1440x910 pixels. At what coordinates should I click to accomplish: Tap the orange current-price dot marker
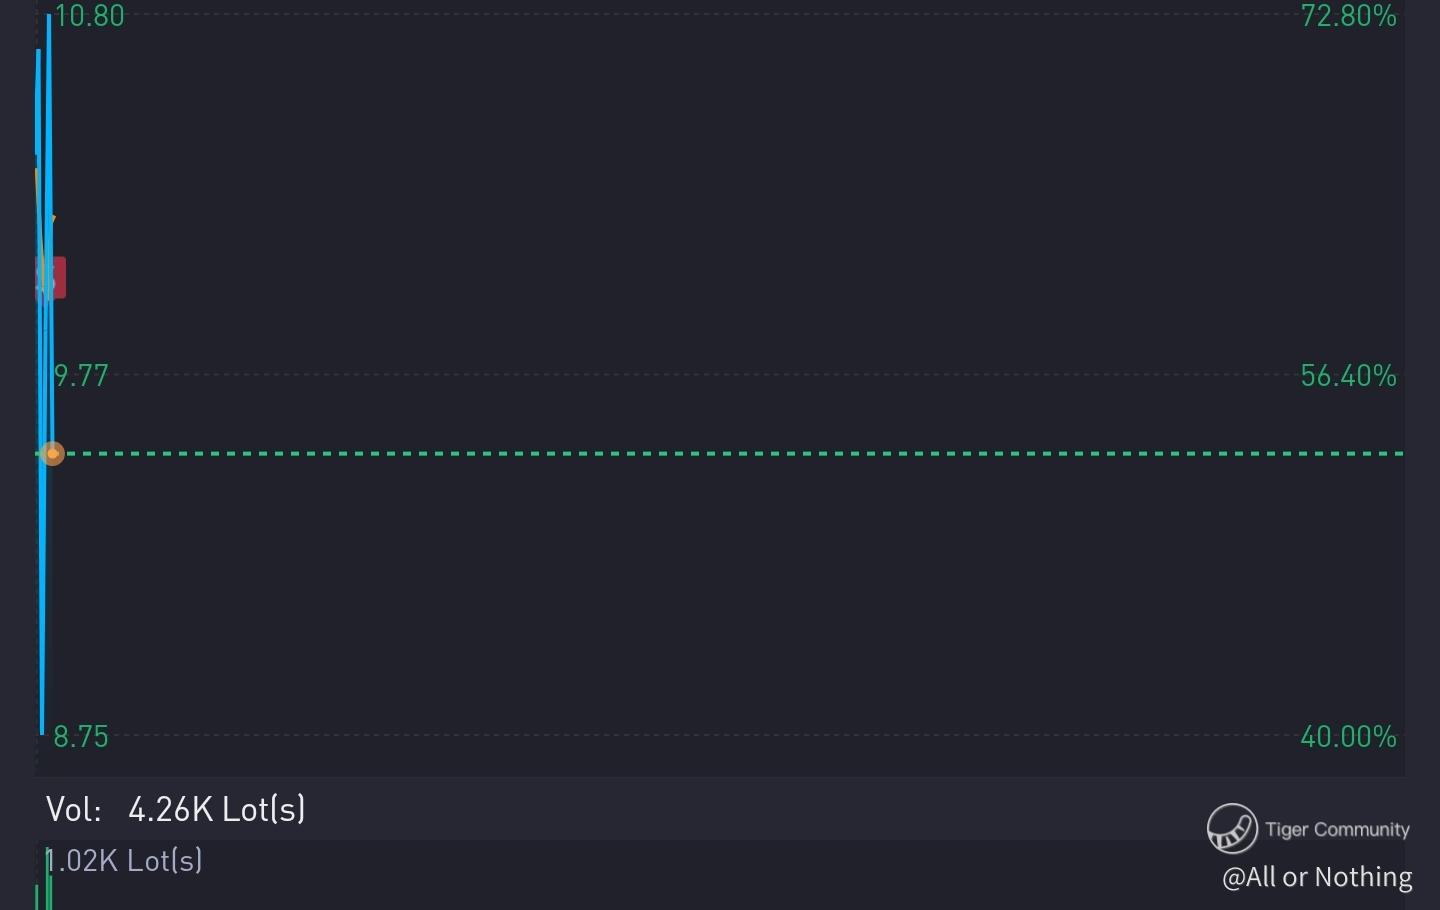tap(53, 454)
